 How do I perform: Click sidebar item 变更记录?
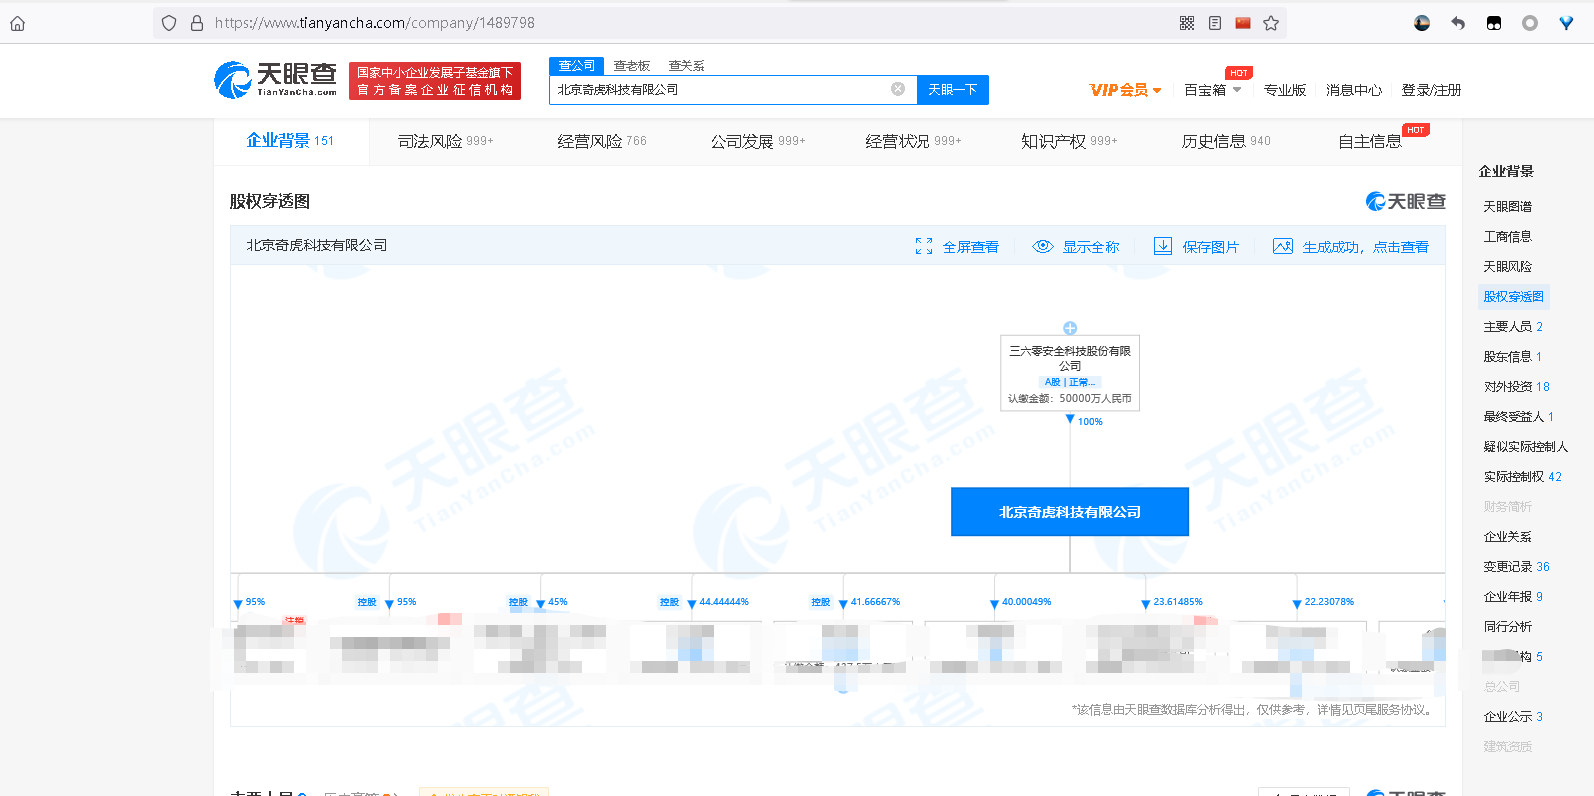point(1516,566)
